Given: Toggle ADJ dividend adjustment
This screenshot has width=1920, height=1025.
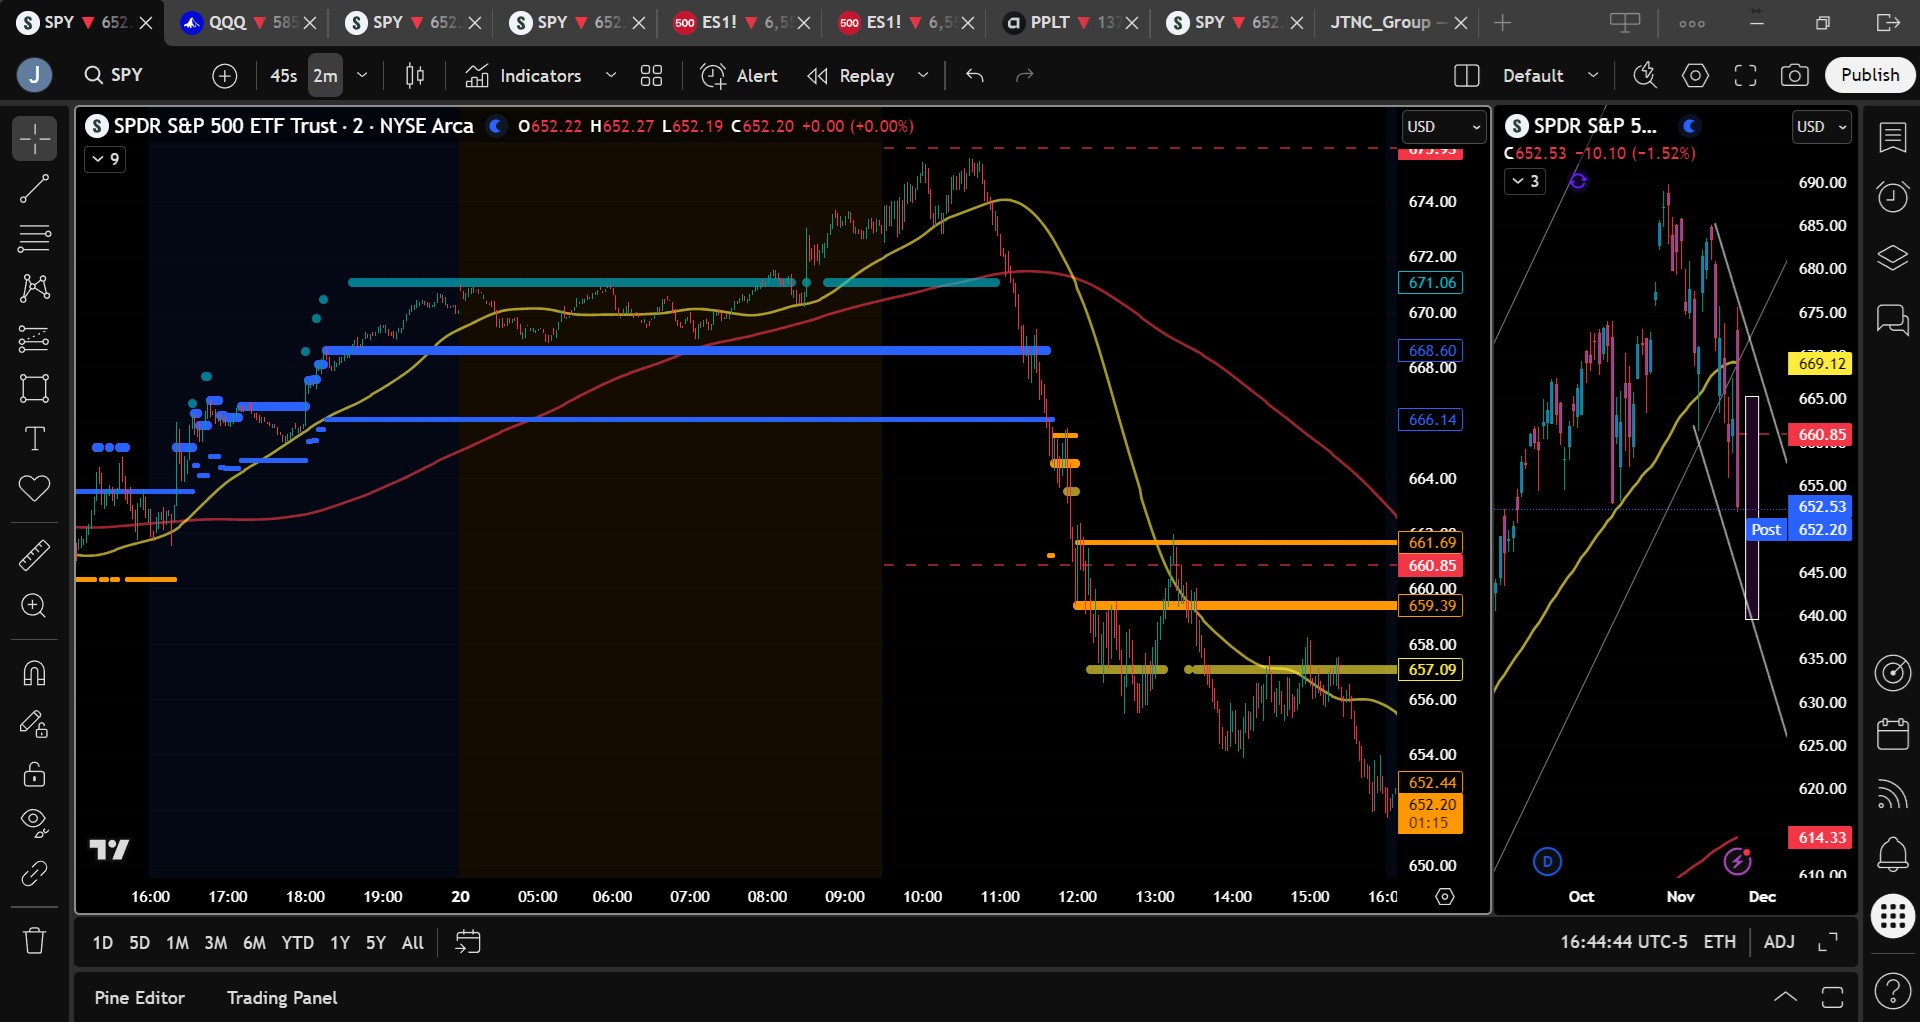Looking at the screenshot, I should (1779, 942).
